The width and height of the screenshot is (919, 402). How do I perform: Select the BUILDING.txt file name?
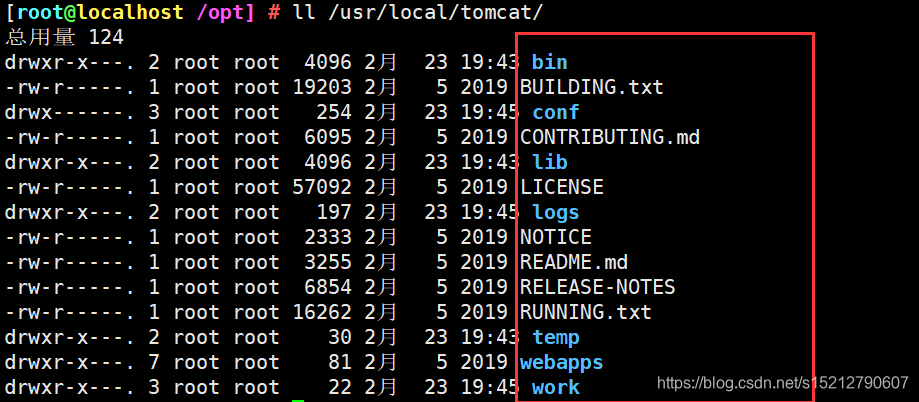coord(591,87)
